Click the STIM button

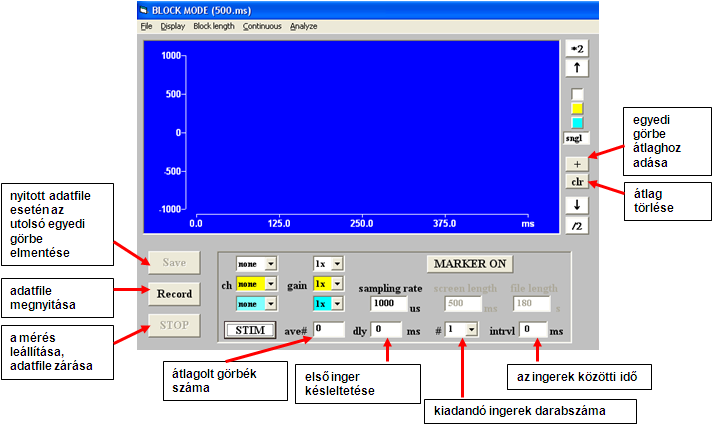point(250,330)
